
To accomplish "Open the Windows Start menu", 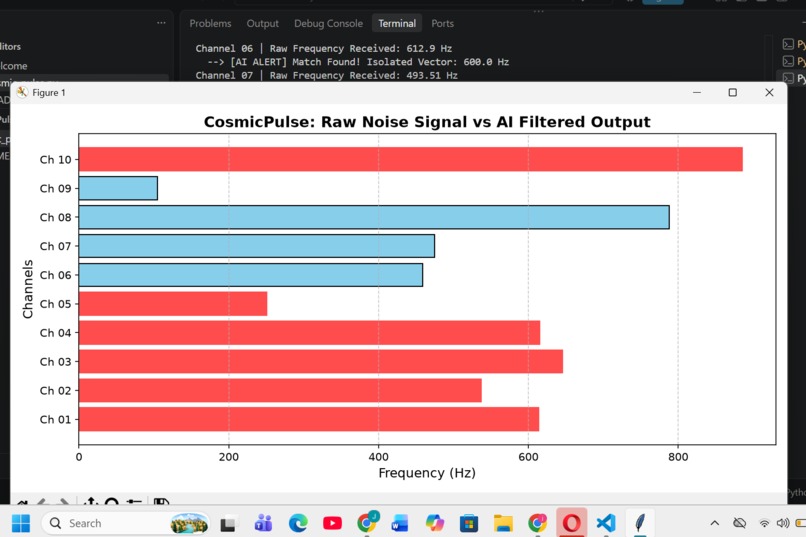I will [21, 524].
